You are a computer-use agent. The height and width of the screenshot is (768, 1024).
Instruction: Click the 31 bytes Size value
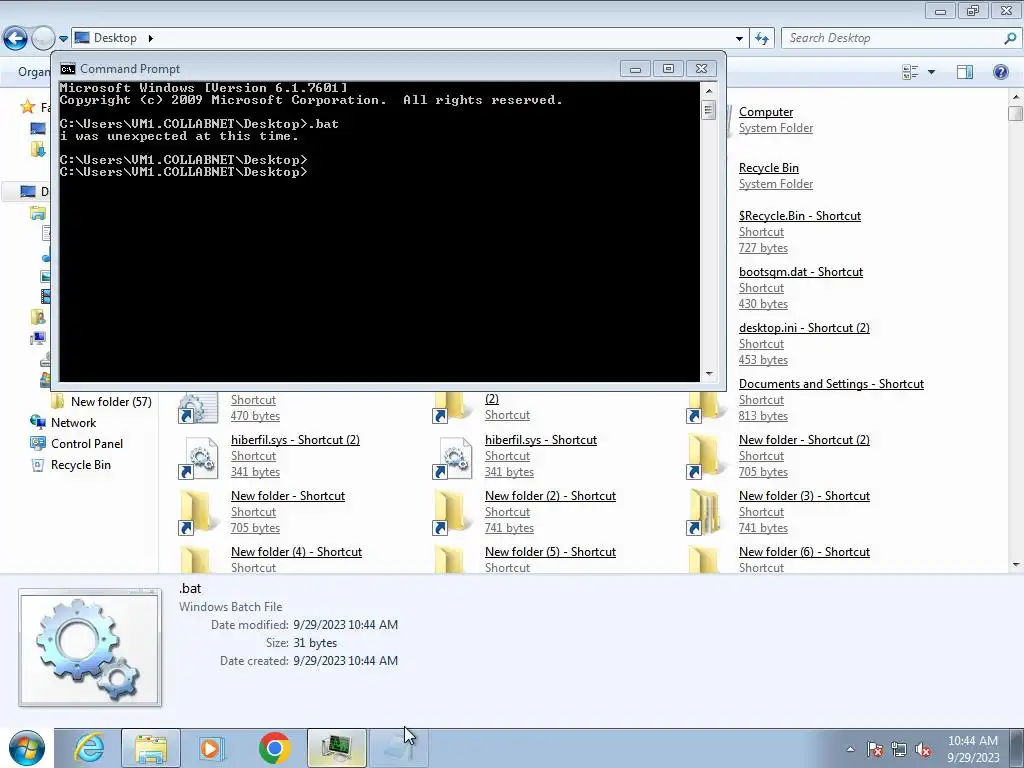[315, 643]
